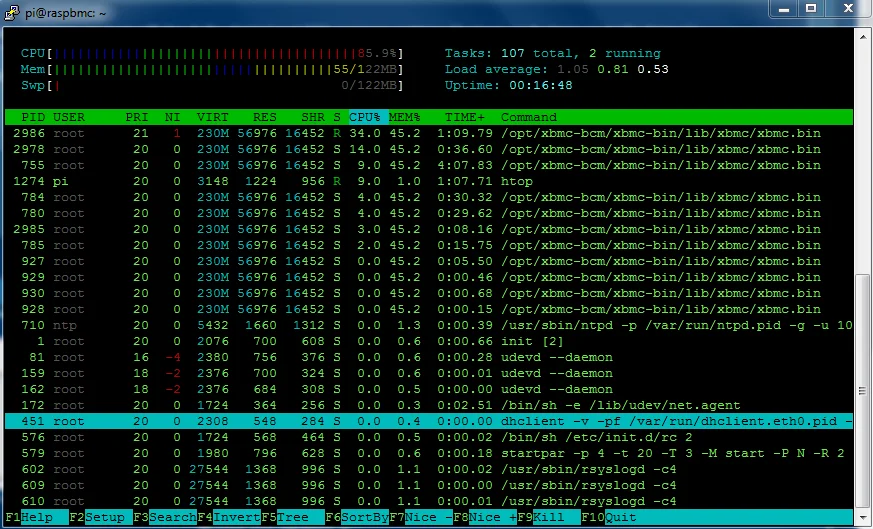Click the vertical scrollbar thumb
The width and height of the screenshot is (873, 529).
(x=862, y=390)
